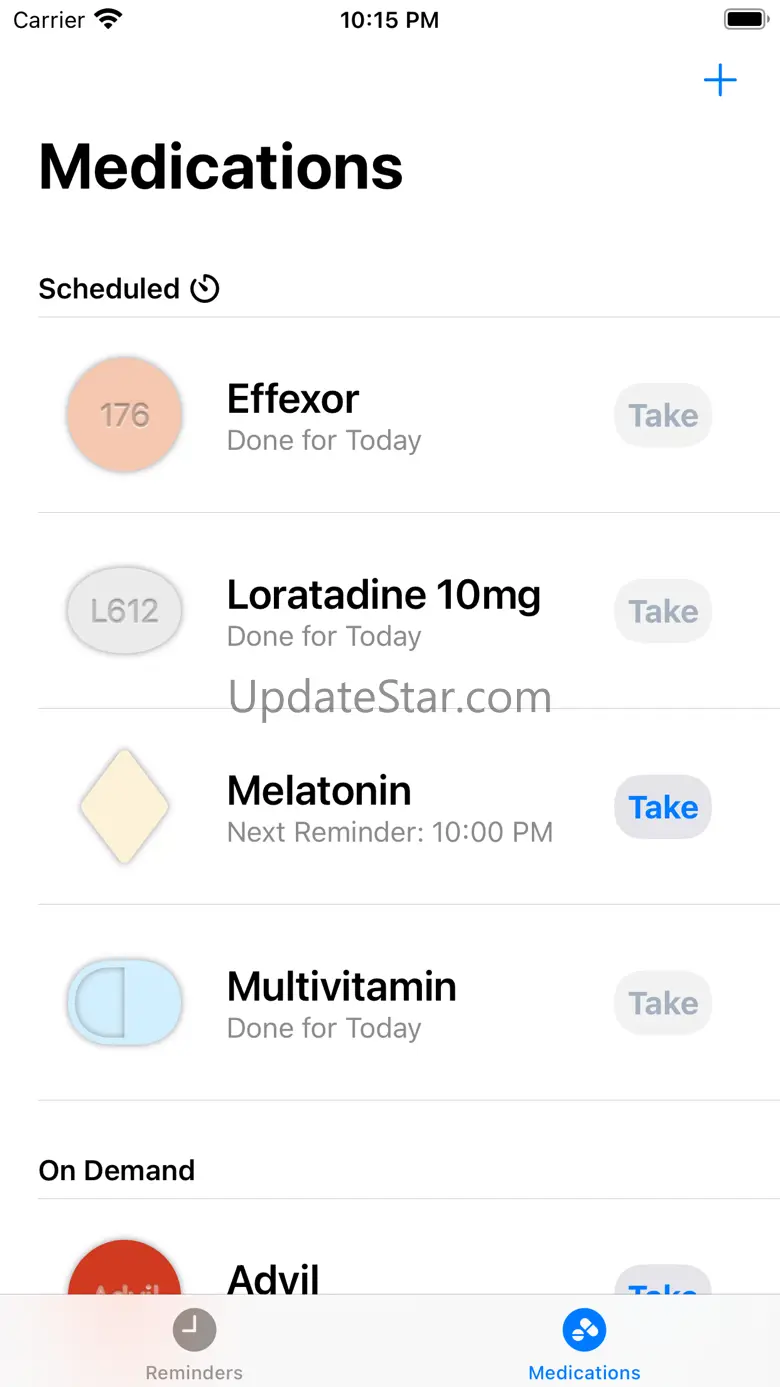Tap the Melatonin diamond pill icon
The image size is (780, 1387).
tap(124, 807)
